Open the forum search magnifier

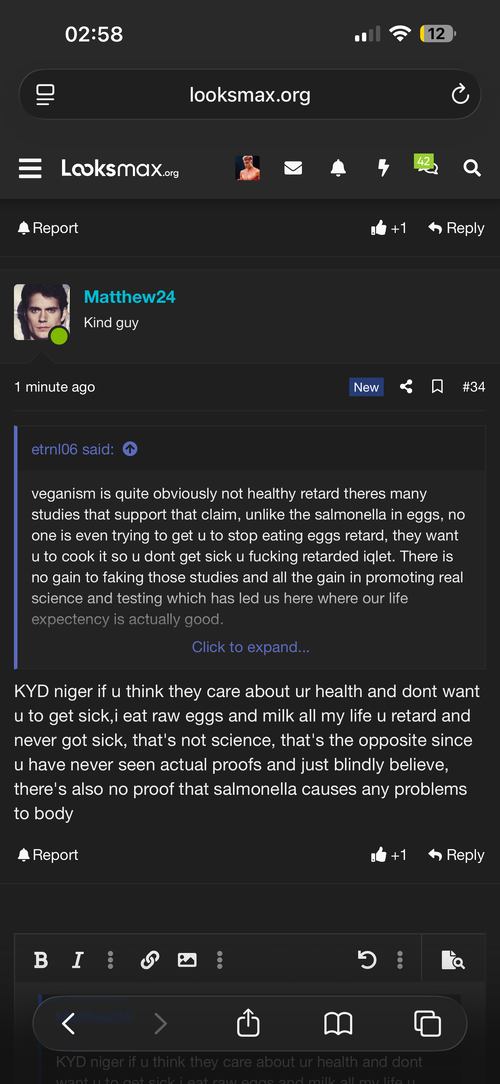472,168
